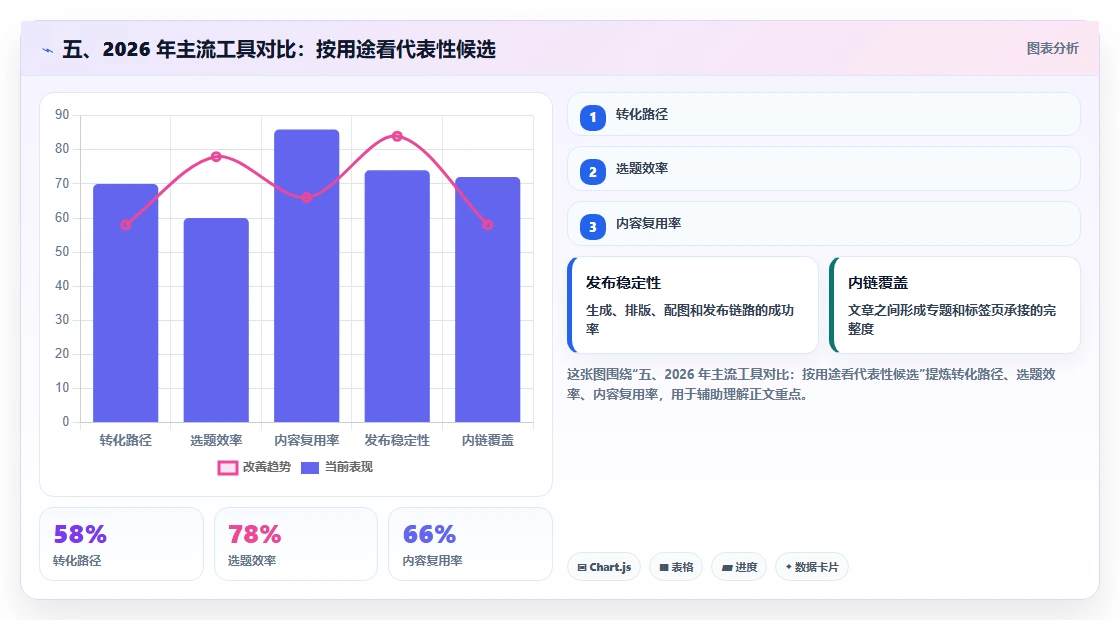Image resolution: width=1120 pixels, height=620 pixels.
Task: Click the lightning icon beside the section title
Action: [x=48, y=51]
